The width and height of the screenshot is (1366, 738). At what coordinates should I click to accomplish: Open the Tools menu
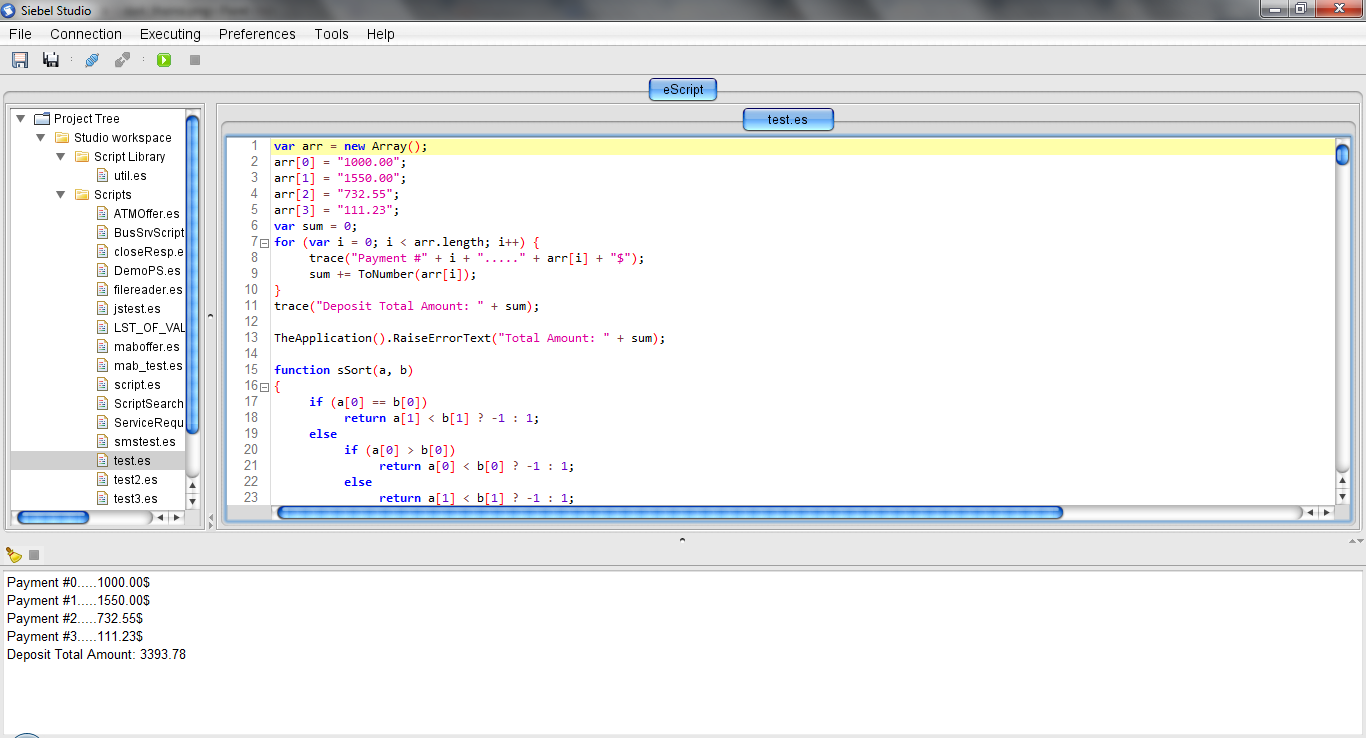331,34
